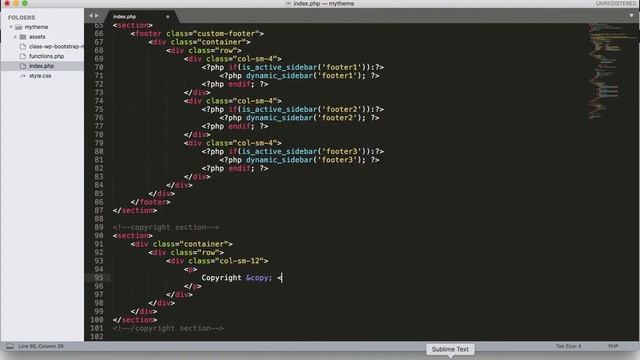640x360 pixels.
Task: Go to next tab arrow
Action: [97, 16]
